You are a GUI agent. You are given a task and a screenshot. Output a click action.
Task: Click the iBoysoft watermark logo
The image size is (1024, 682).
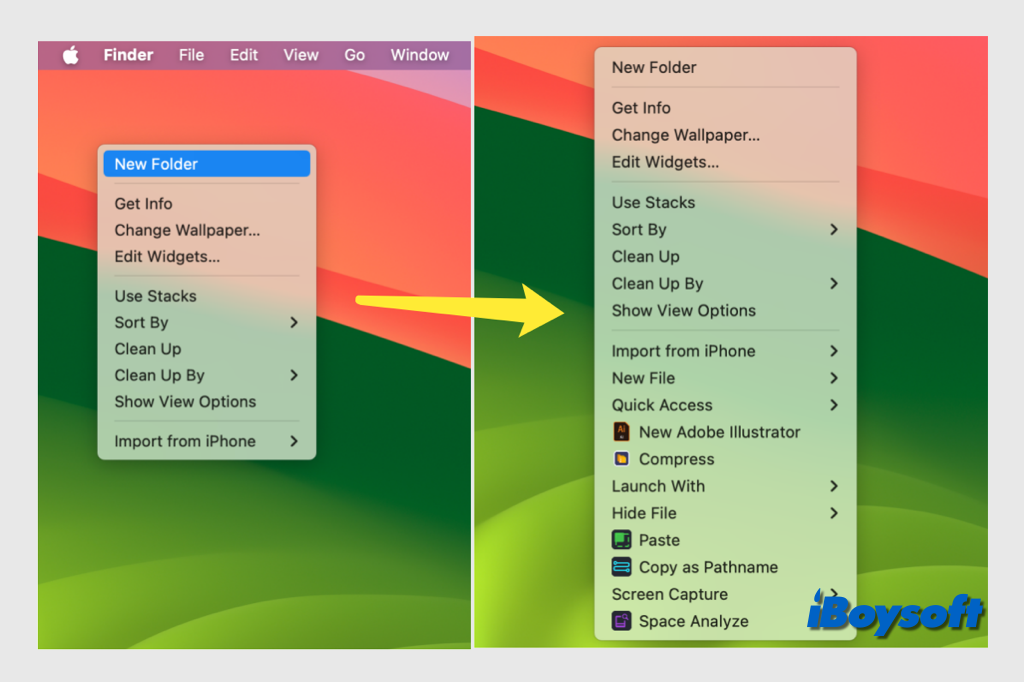pos(895,612)
